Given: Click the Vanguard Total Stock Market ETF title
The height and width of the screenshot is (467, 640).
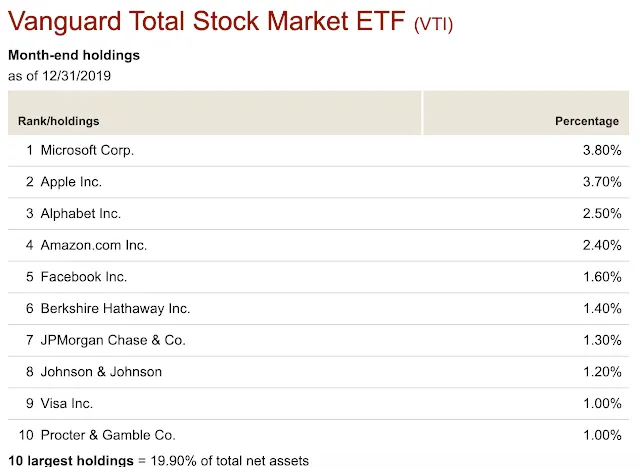Looking at the screenshot, I should tap(207, 21).
